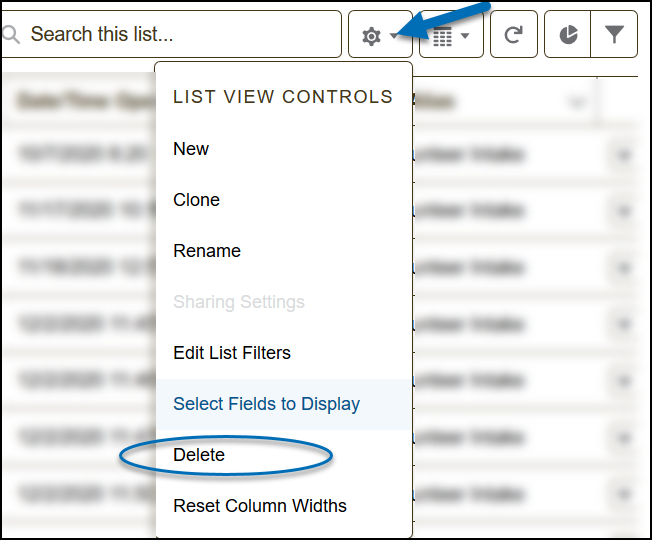Expand the third row's action dropdown

pos(624,268)
